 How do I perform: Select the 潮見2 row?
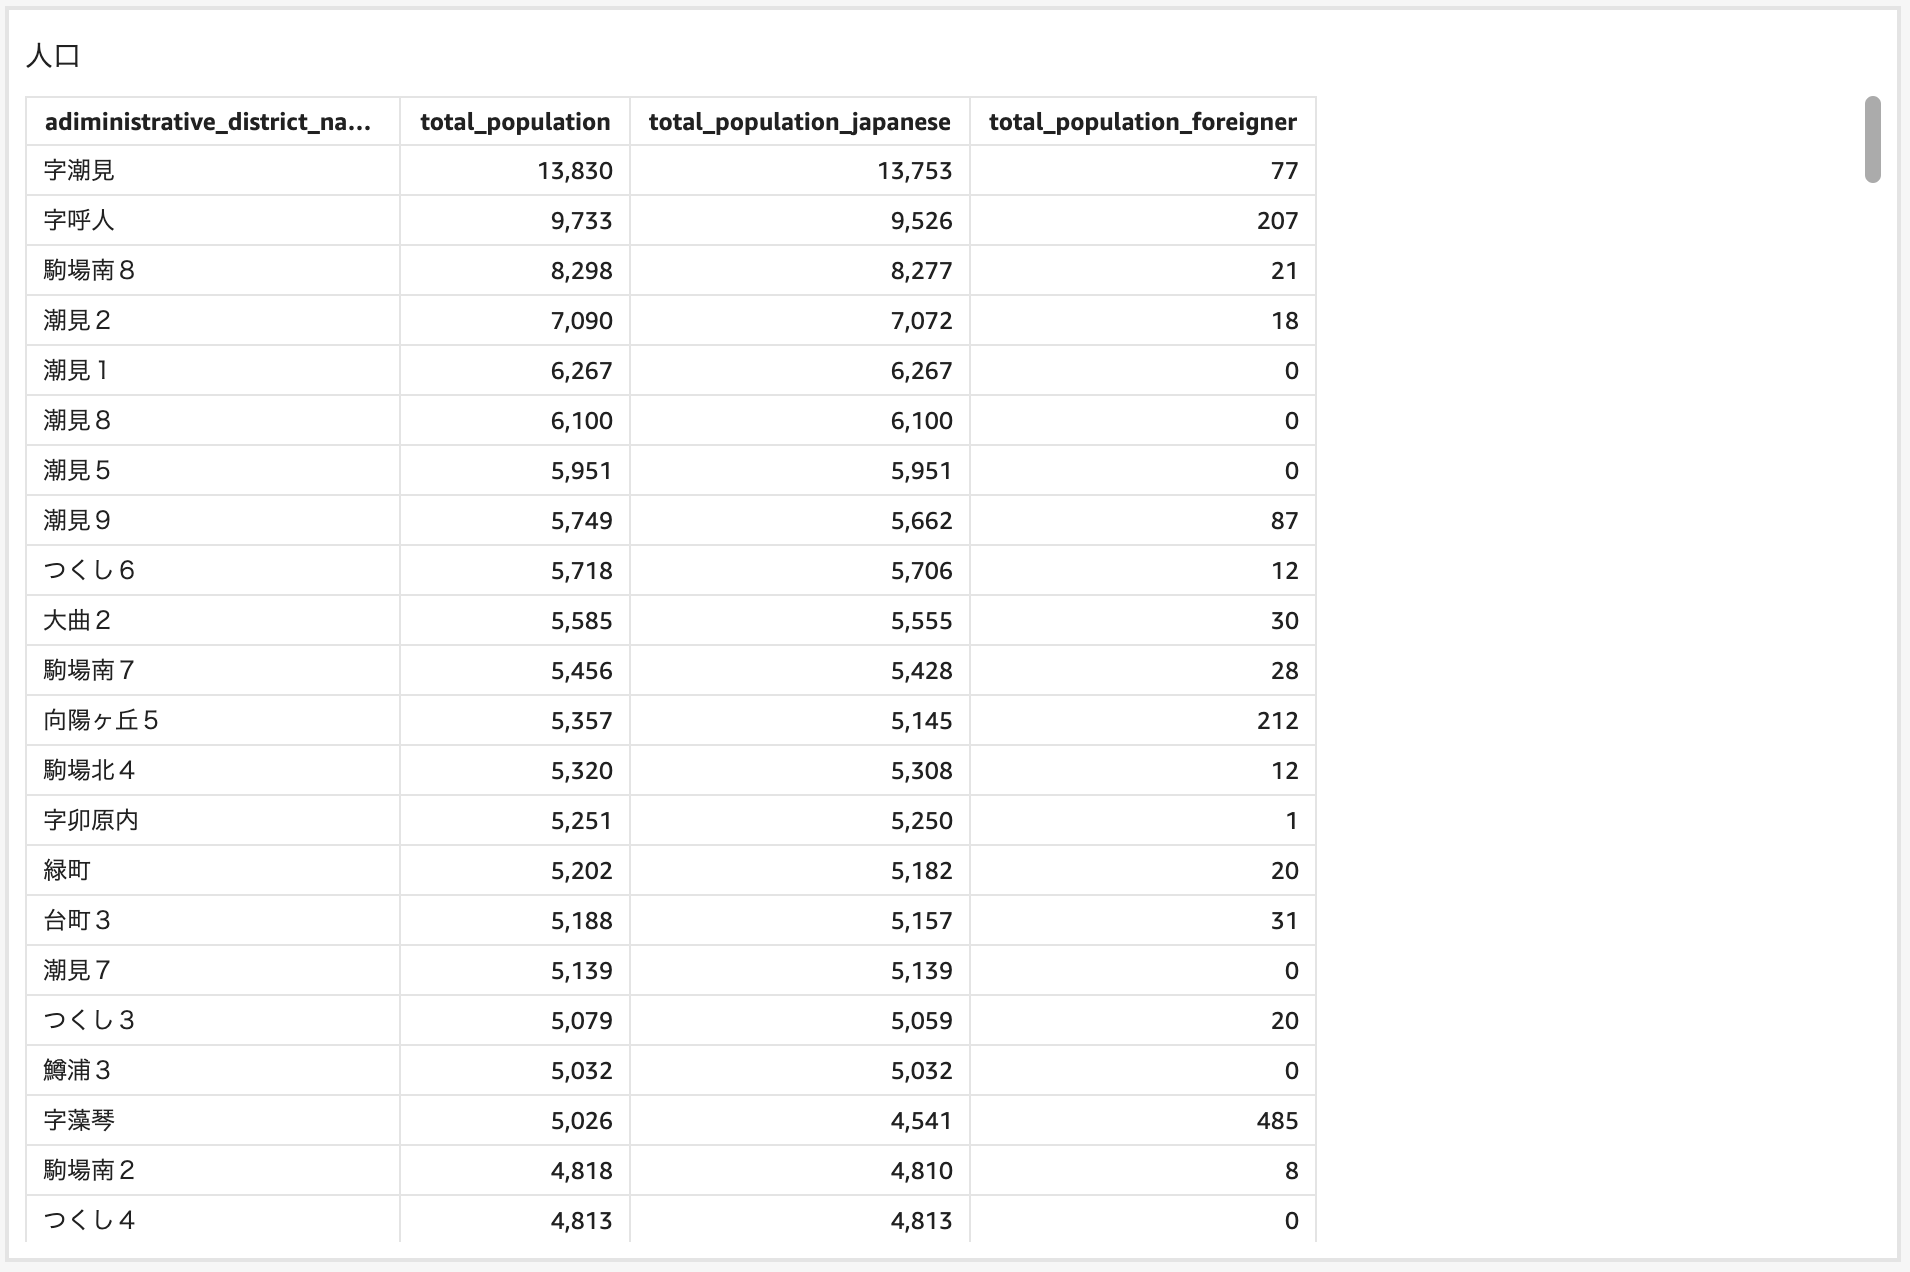pos(210,320)
